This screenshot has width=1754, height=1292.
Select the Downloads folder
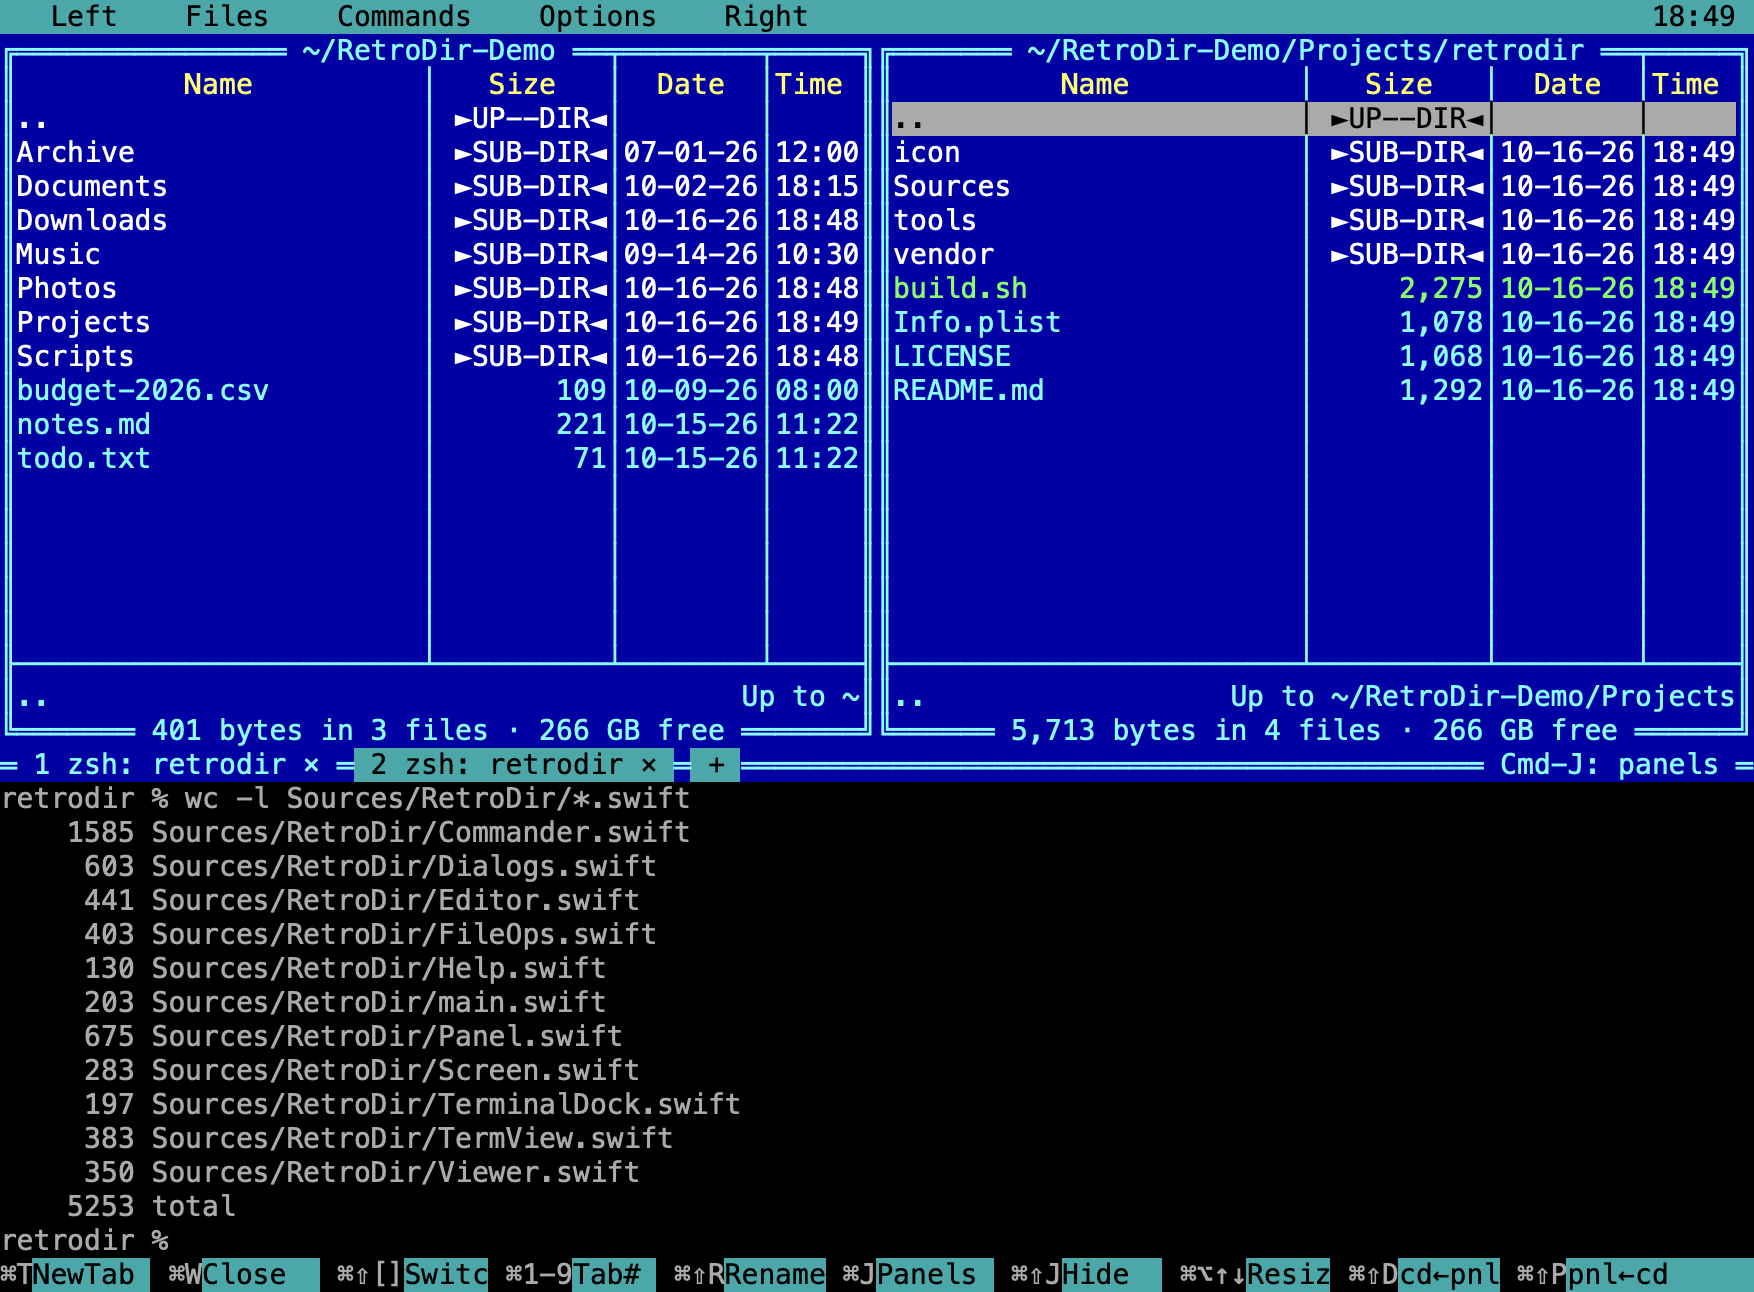click(437, 221)
